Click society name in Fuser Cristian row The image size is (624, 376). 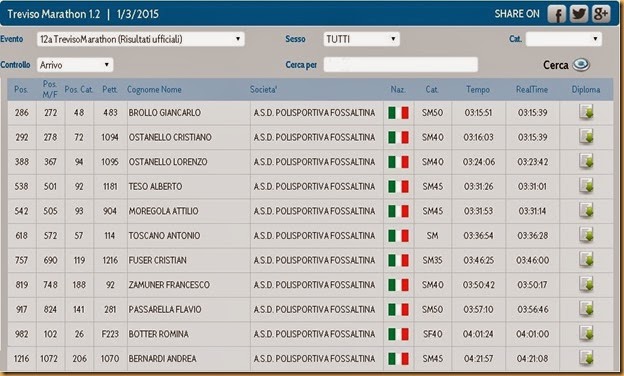314,261
